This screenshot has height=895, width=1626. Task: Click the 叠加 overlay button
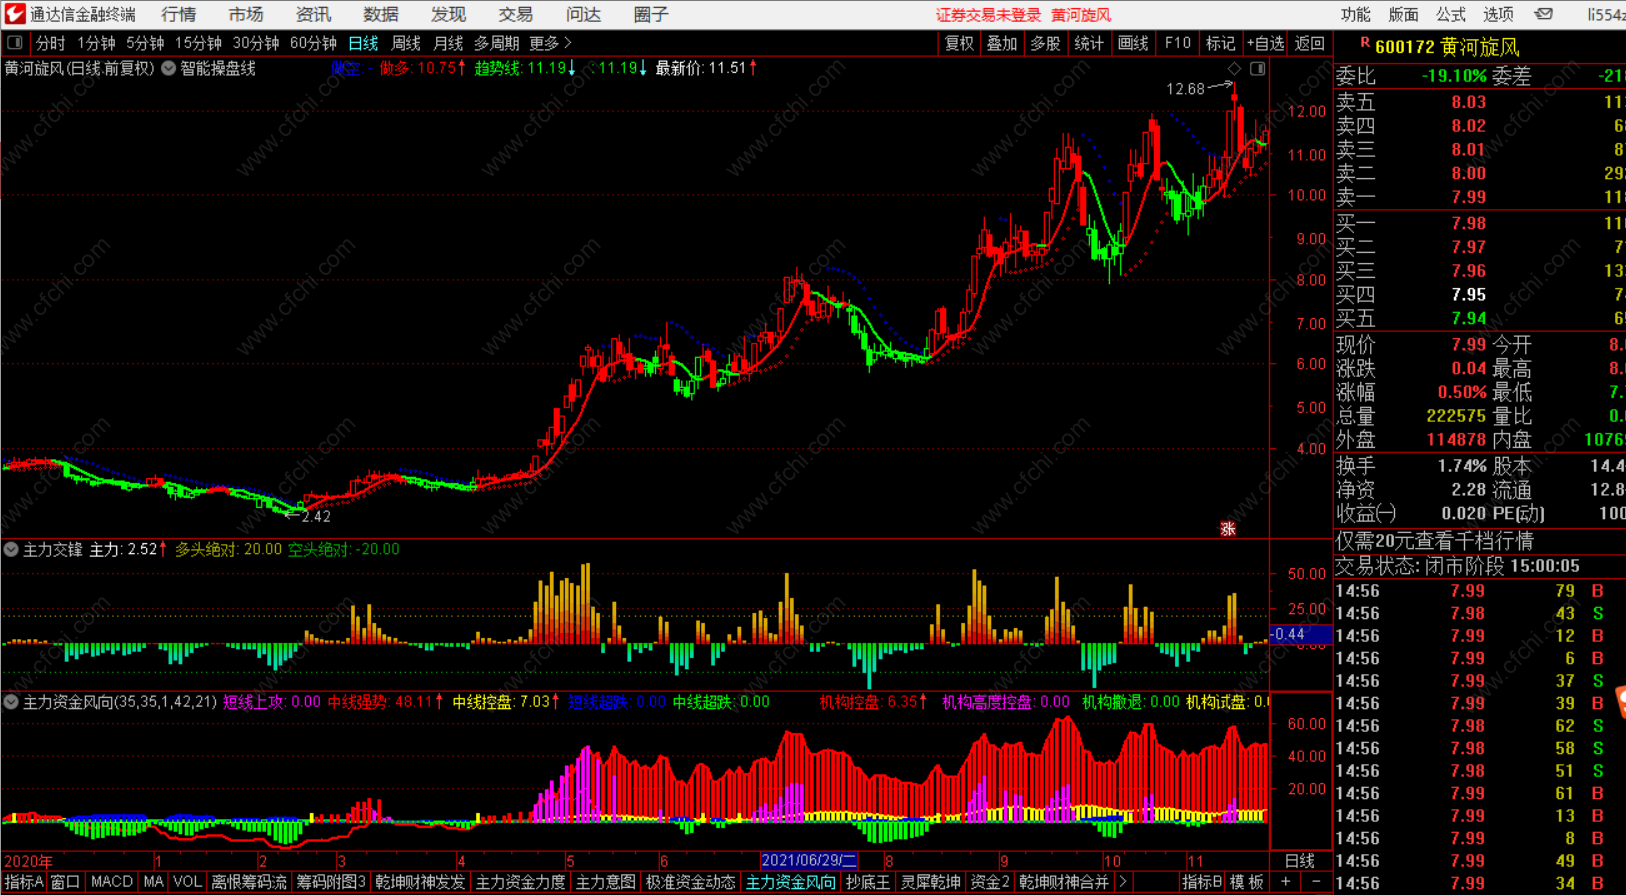tap(1002, 43)
